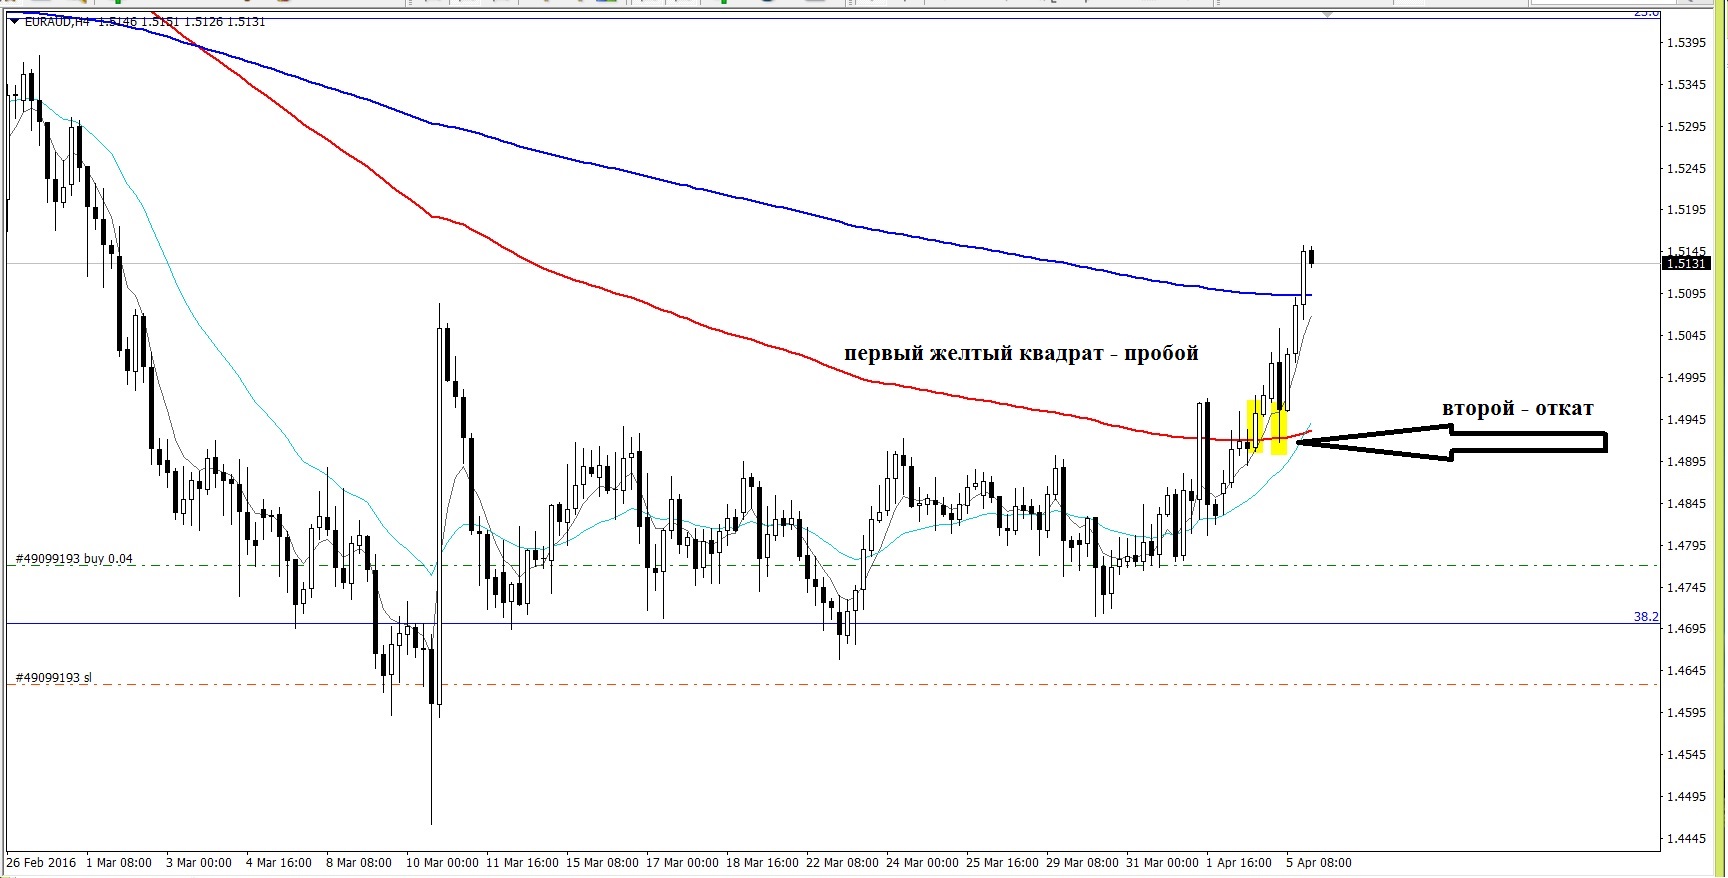
Task: Click the 1.4695 price scale value
Action: [1686, 629]
